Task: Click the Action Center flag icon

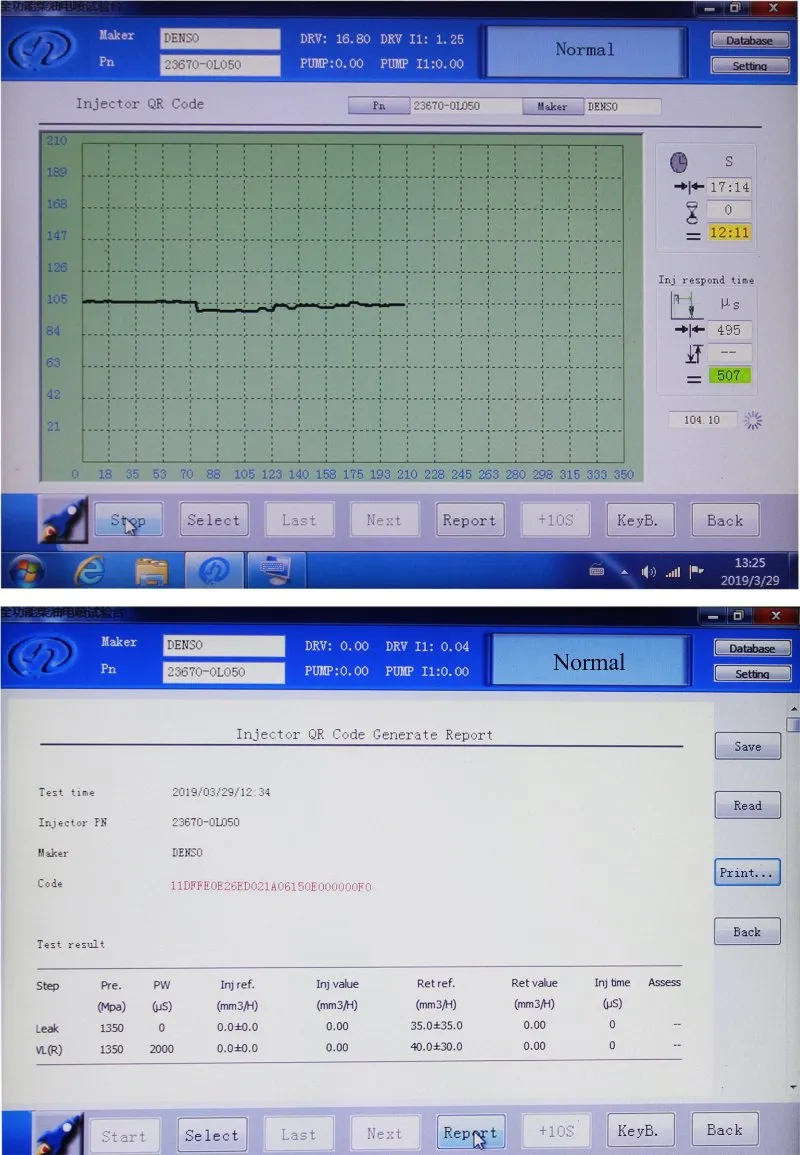Action: [696, 571]
